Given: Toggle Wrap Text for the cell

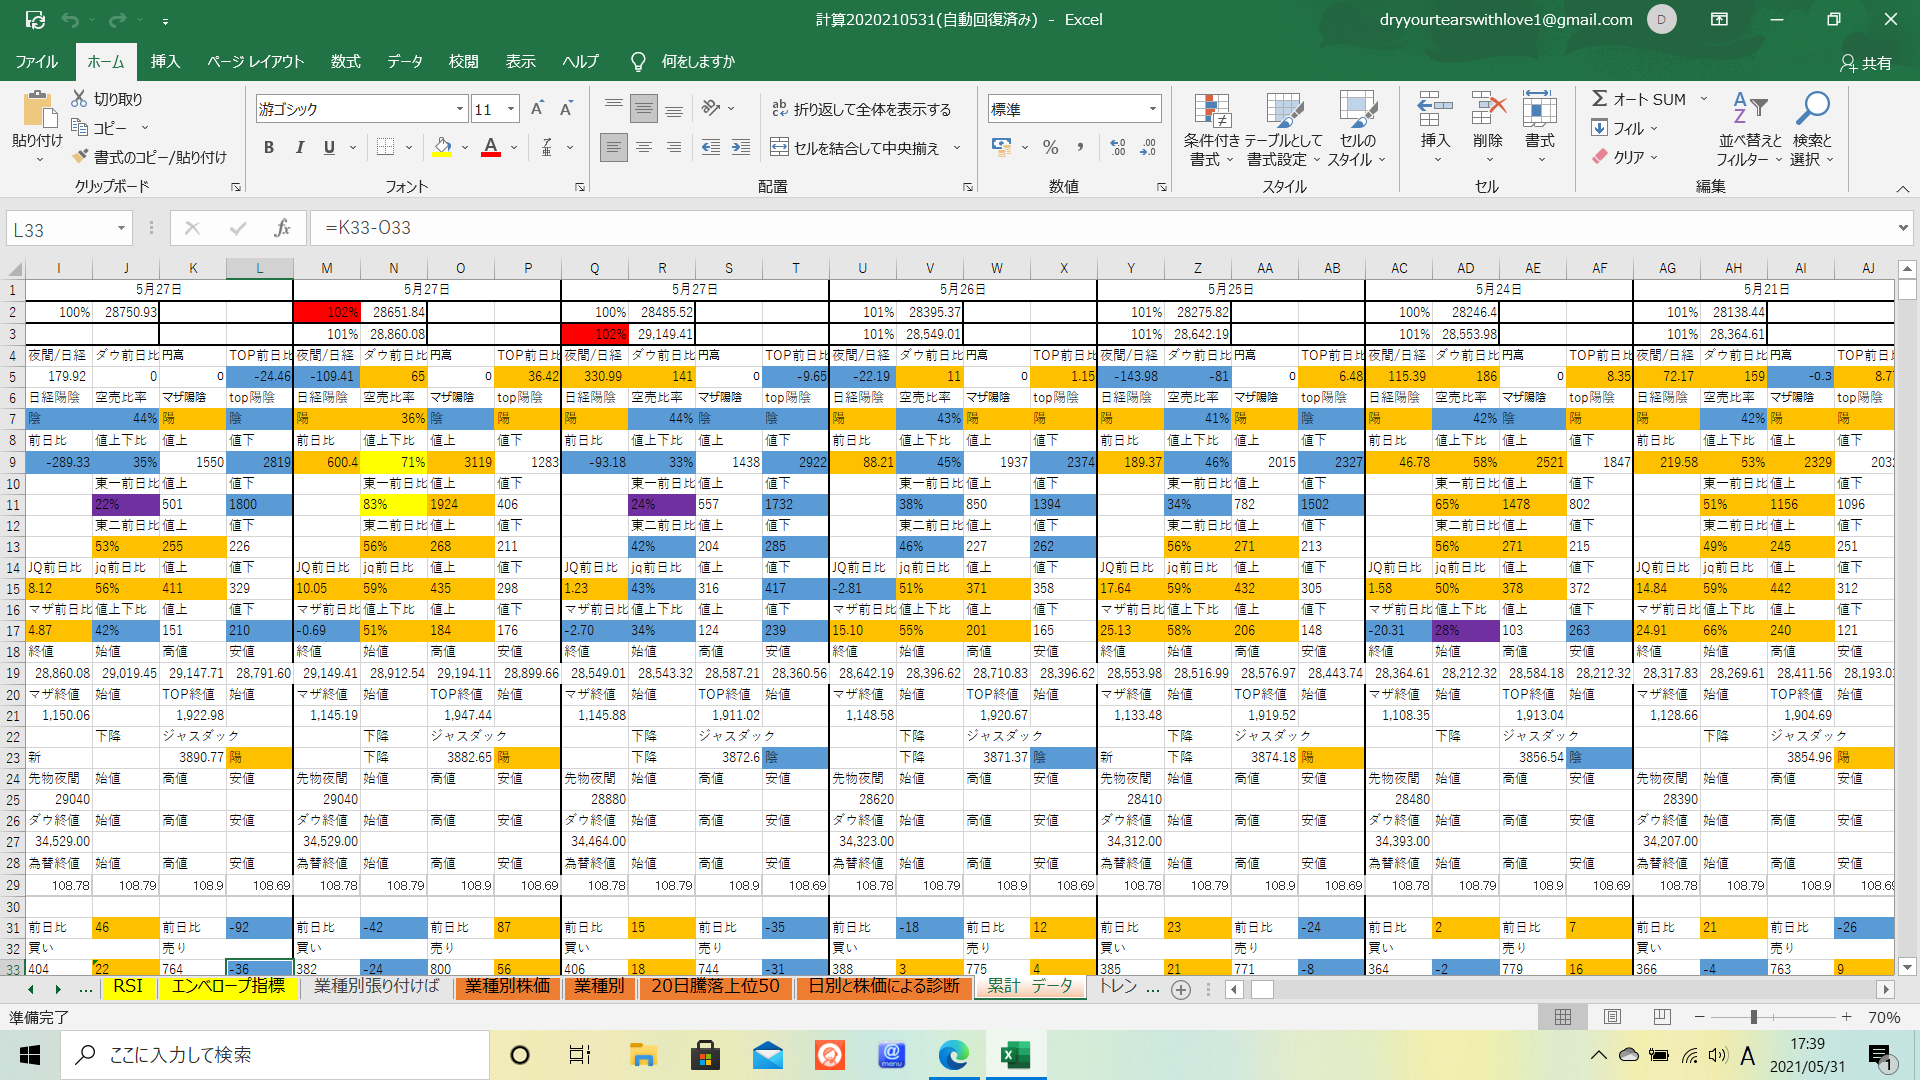Looking at the screenshot, I should pyautogui.click(x=861, y=109).
